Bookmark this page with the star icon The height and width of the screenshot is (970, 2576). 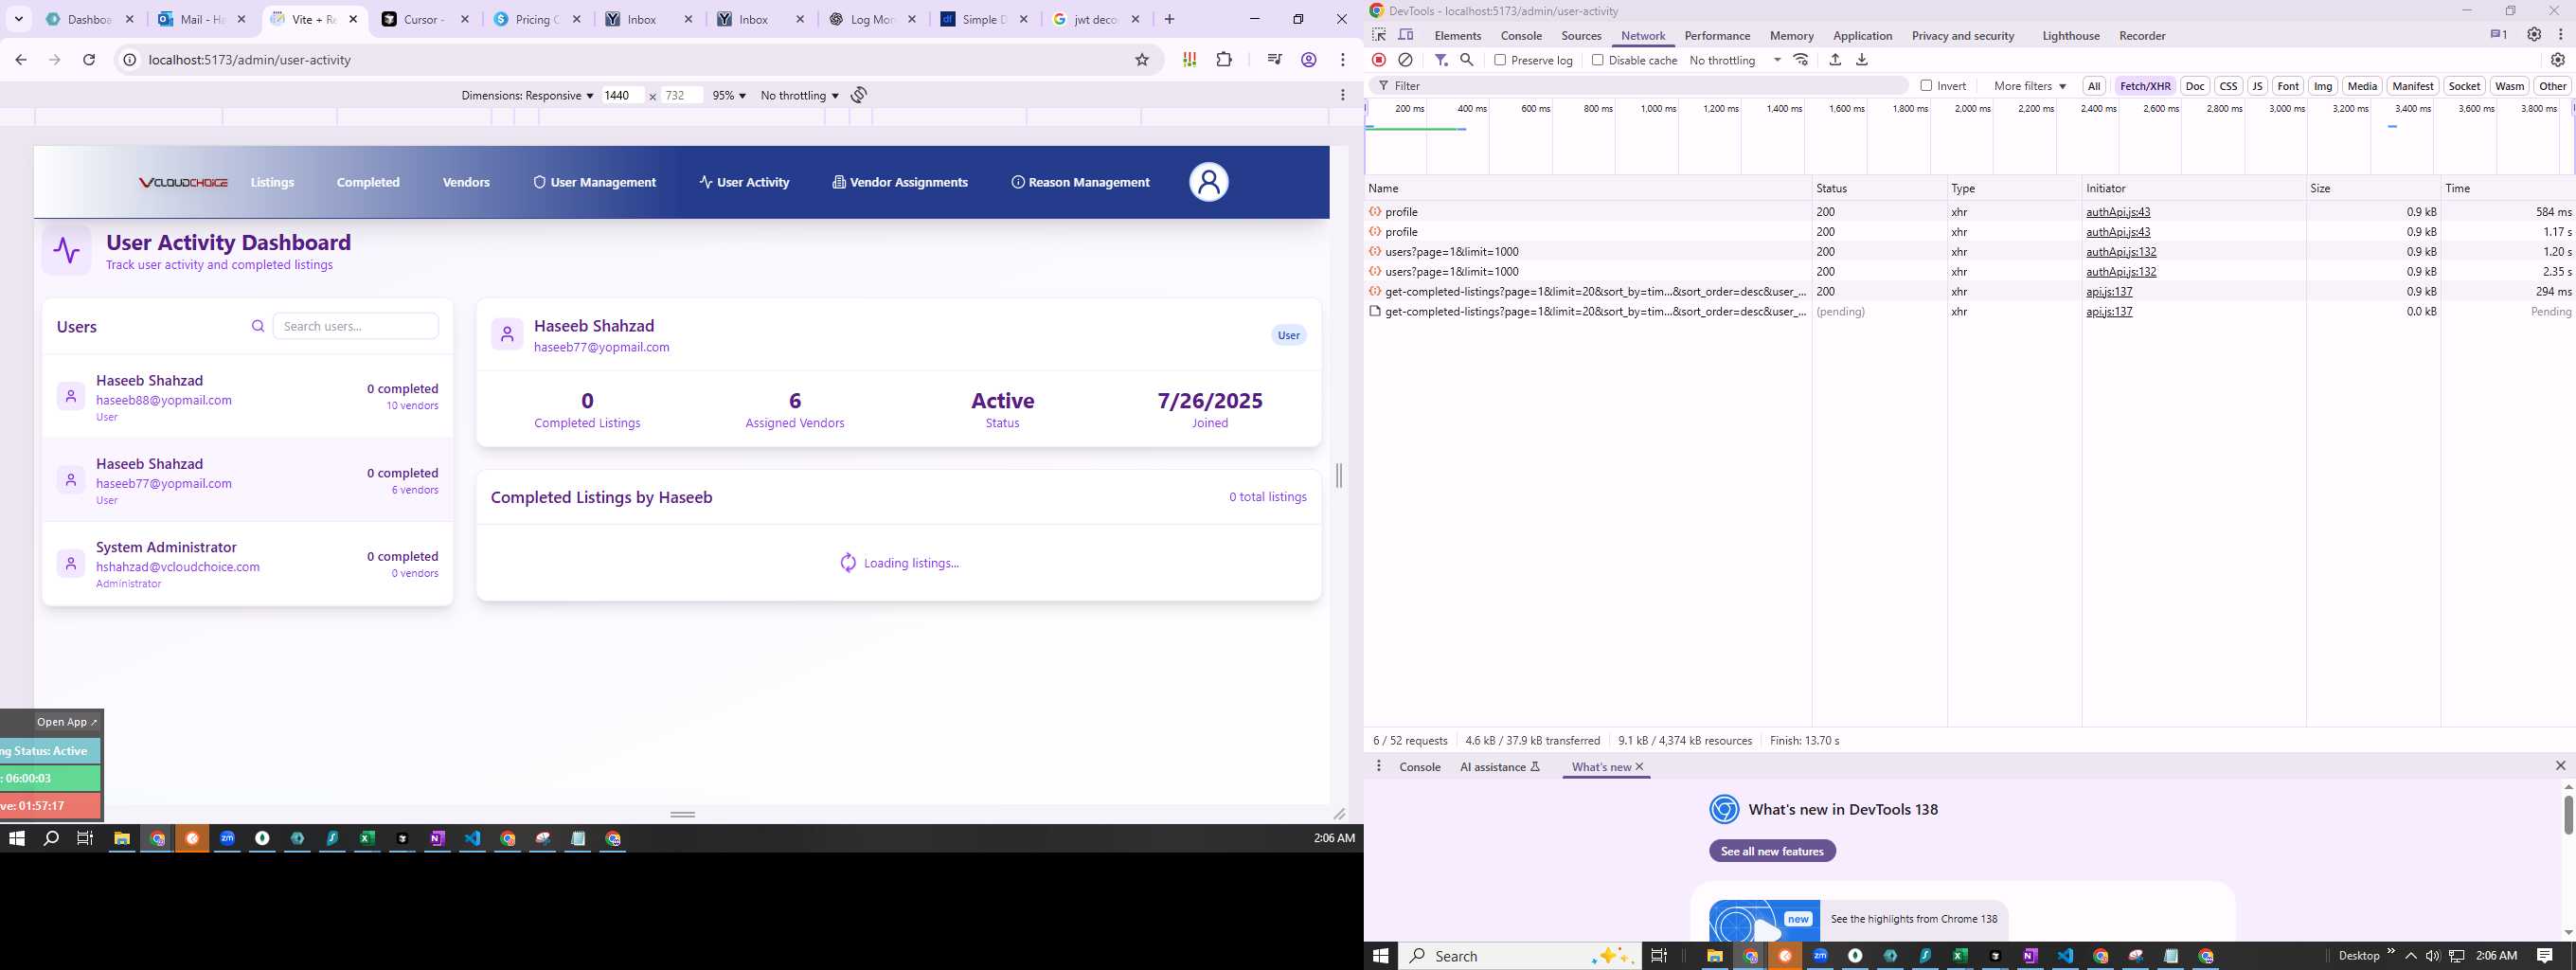tap(1142, 60)
